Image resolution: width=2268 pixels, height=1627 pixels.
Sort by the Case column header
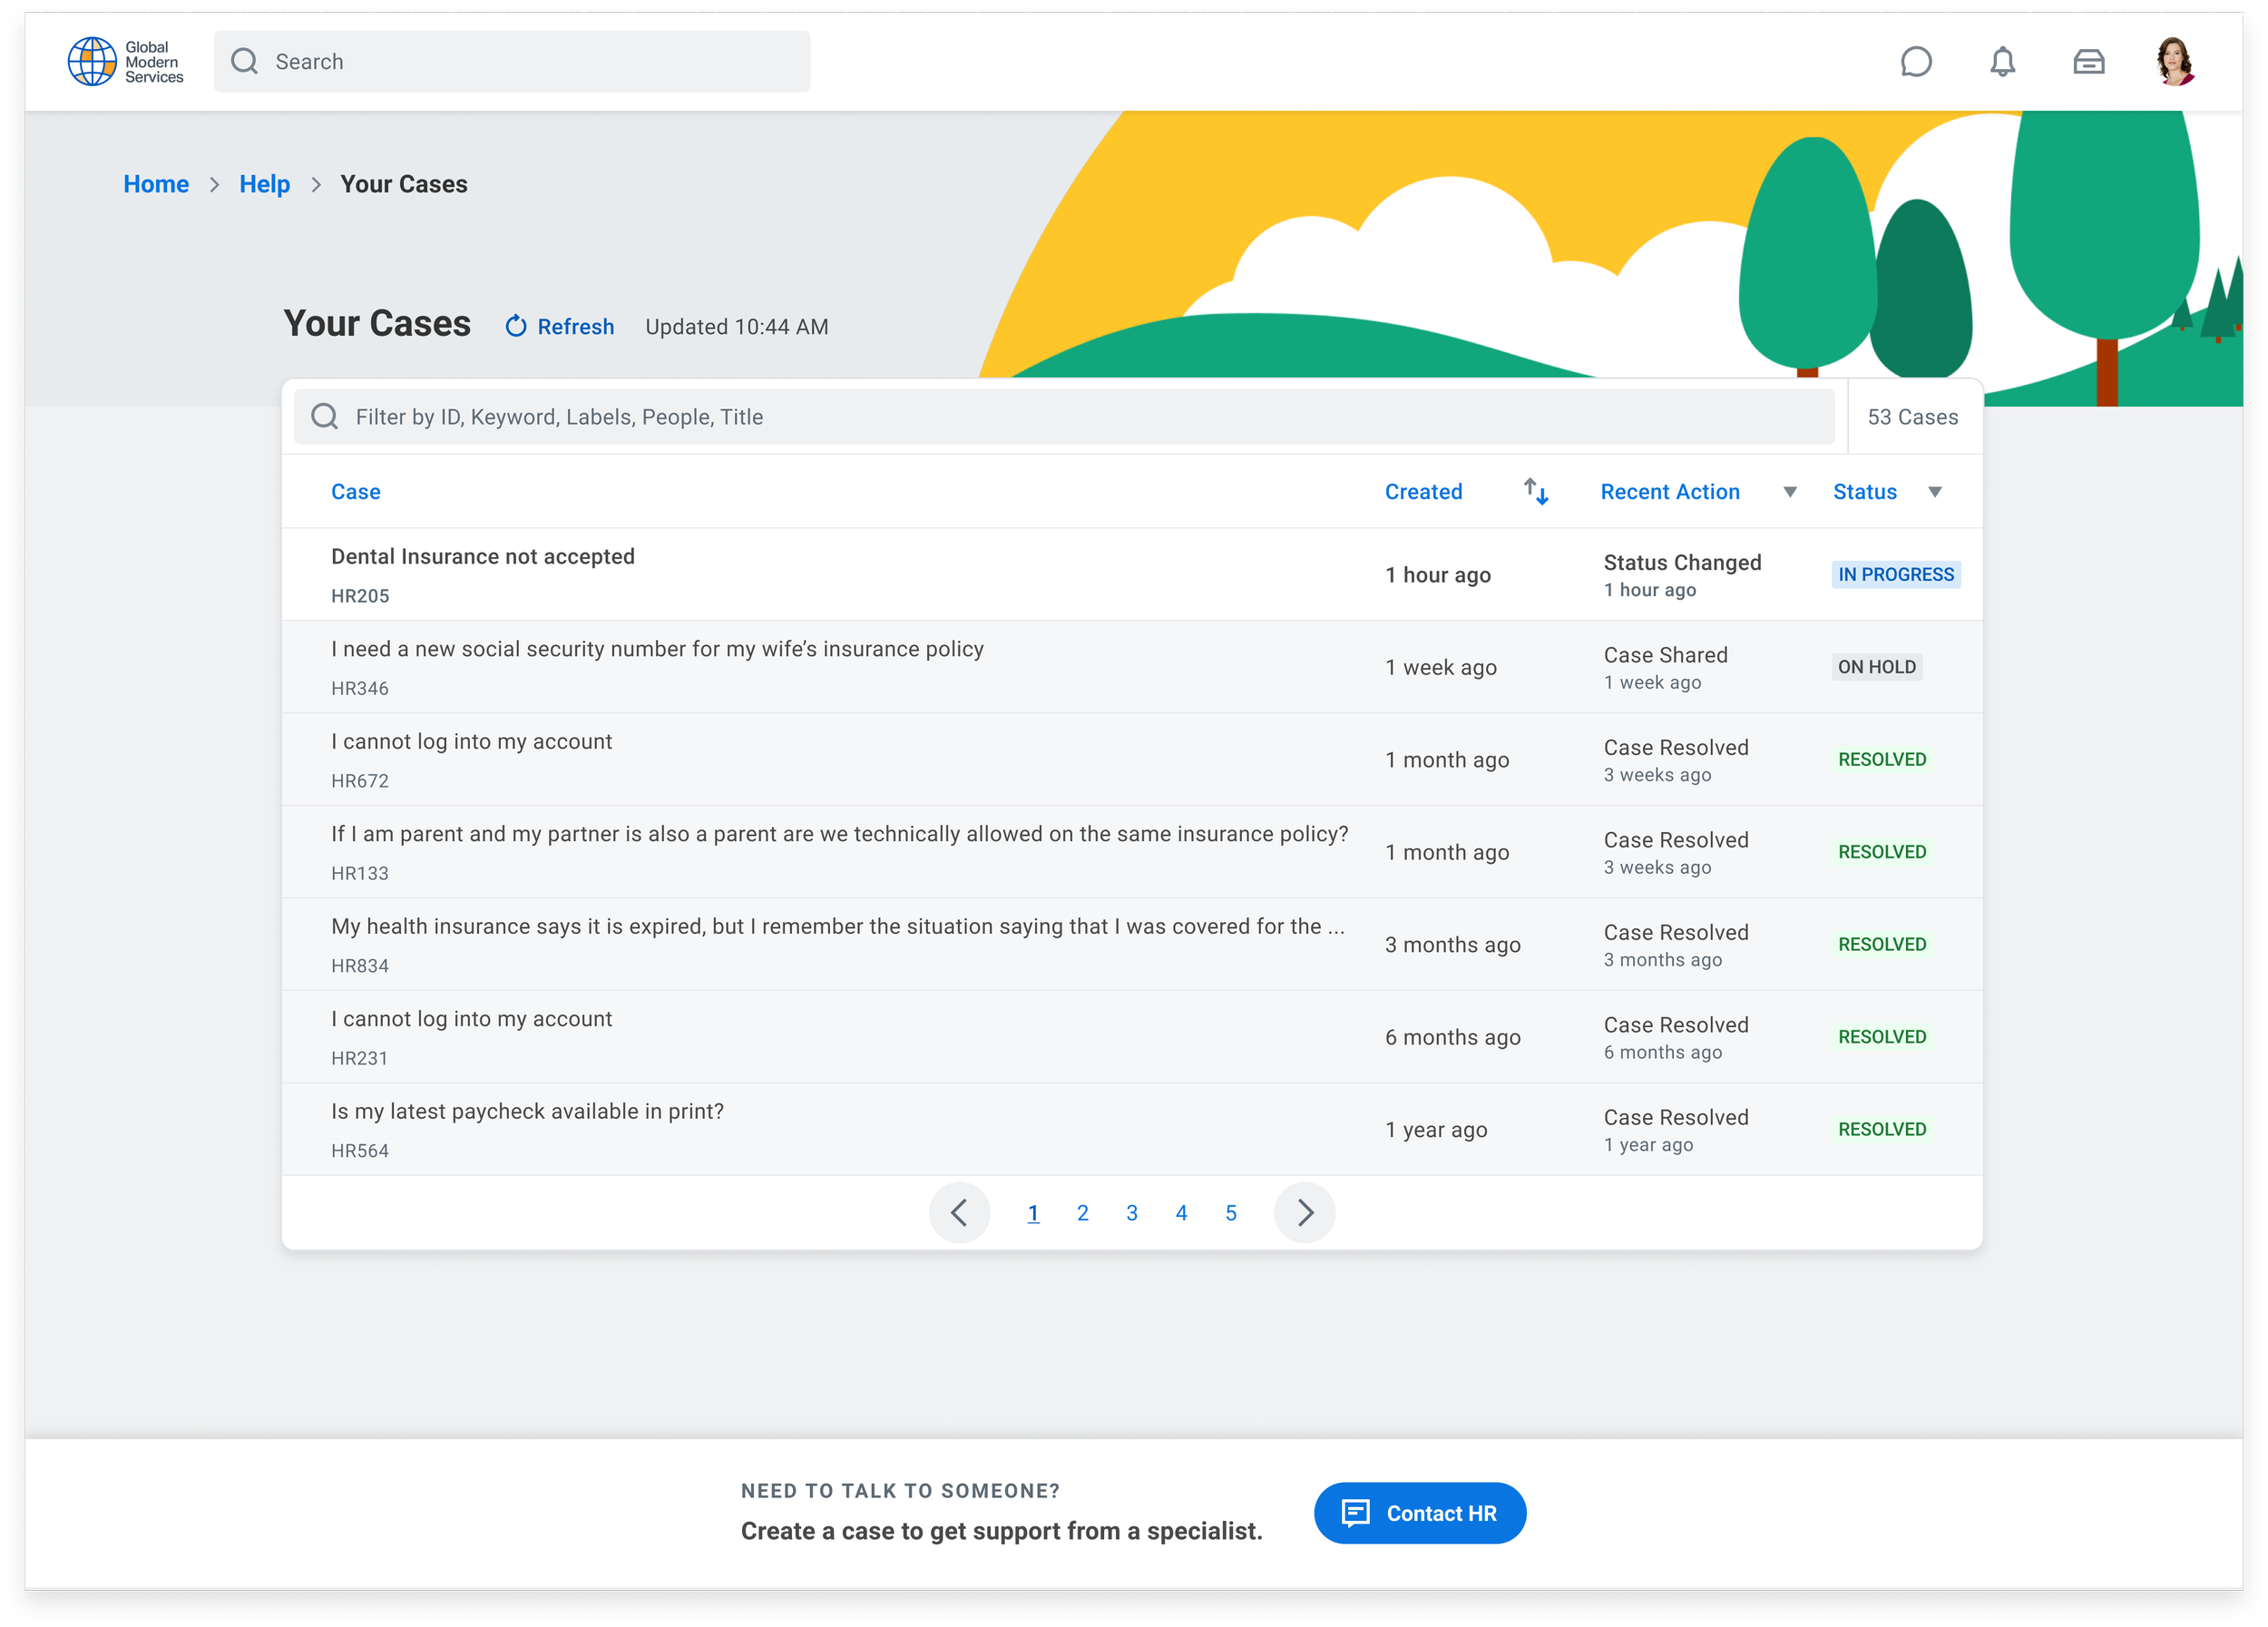355,492
